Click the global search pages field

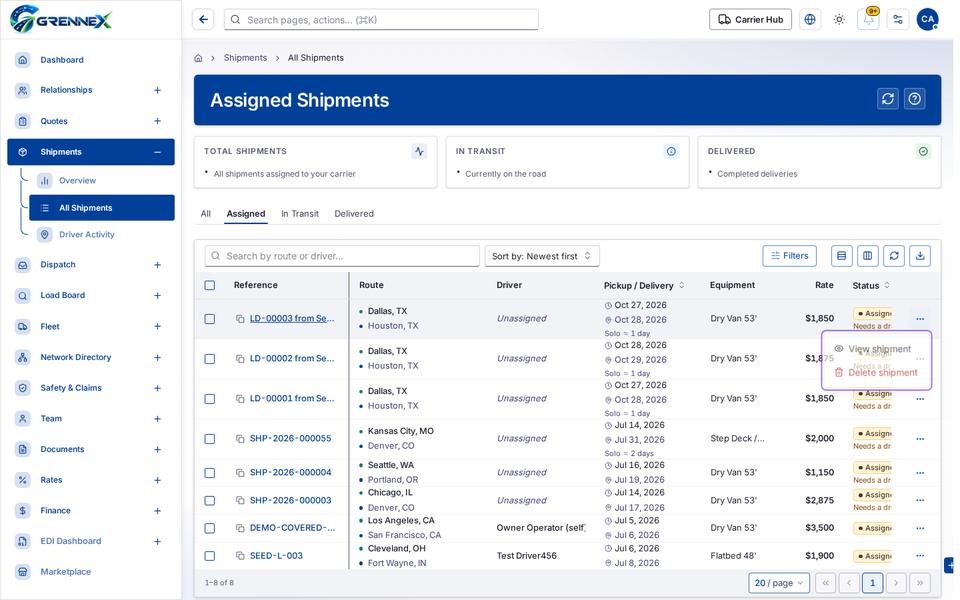pos(381,20)
